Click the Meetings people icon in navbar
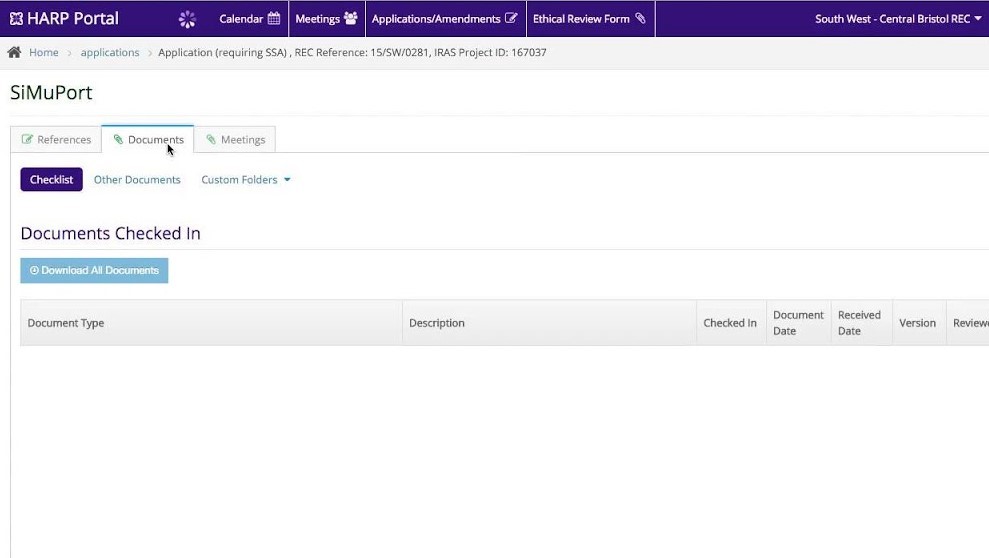 pyautogui.click(x=350, y=18)
